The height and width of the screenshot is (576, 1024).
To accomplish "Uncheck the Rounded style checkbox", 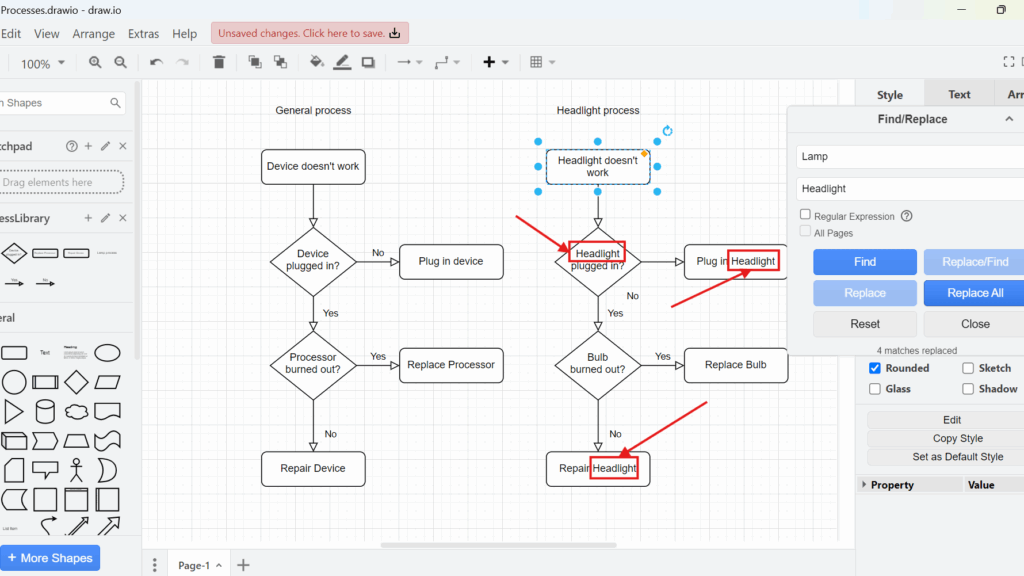I will [873, 367].
